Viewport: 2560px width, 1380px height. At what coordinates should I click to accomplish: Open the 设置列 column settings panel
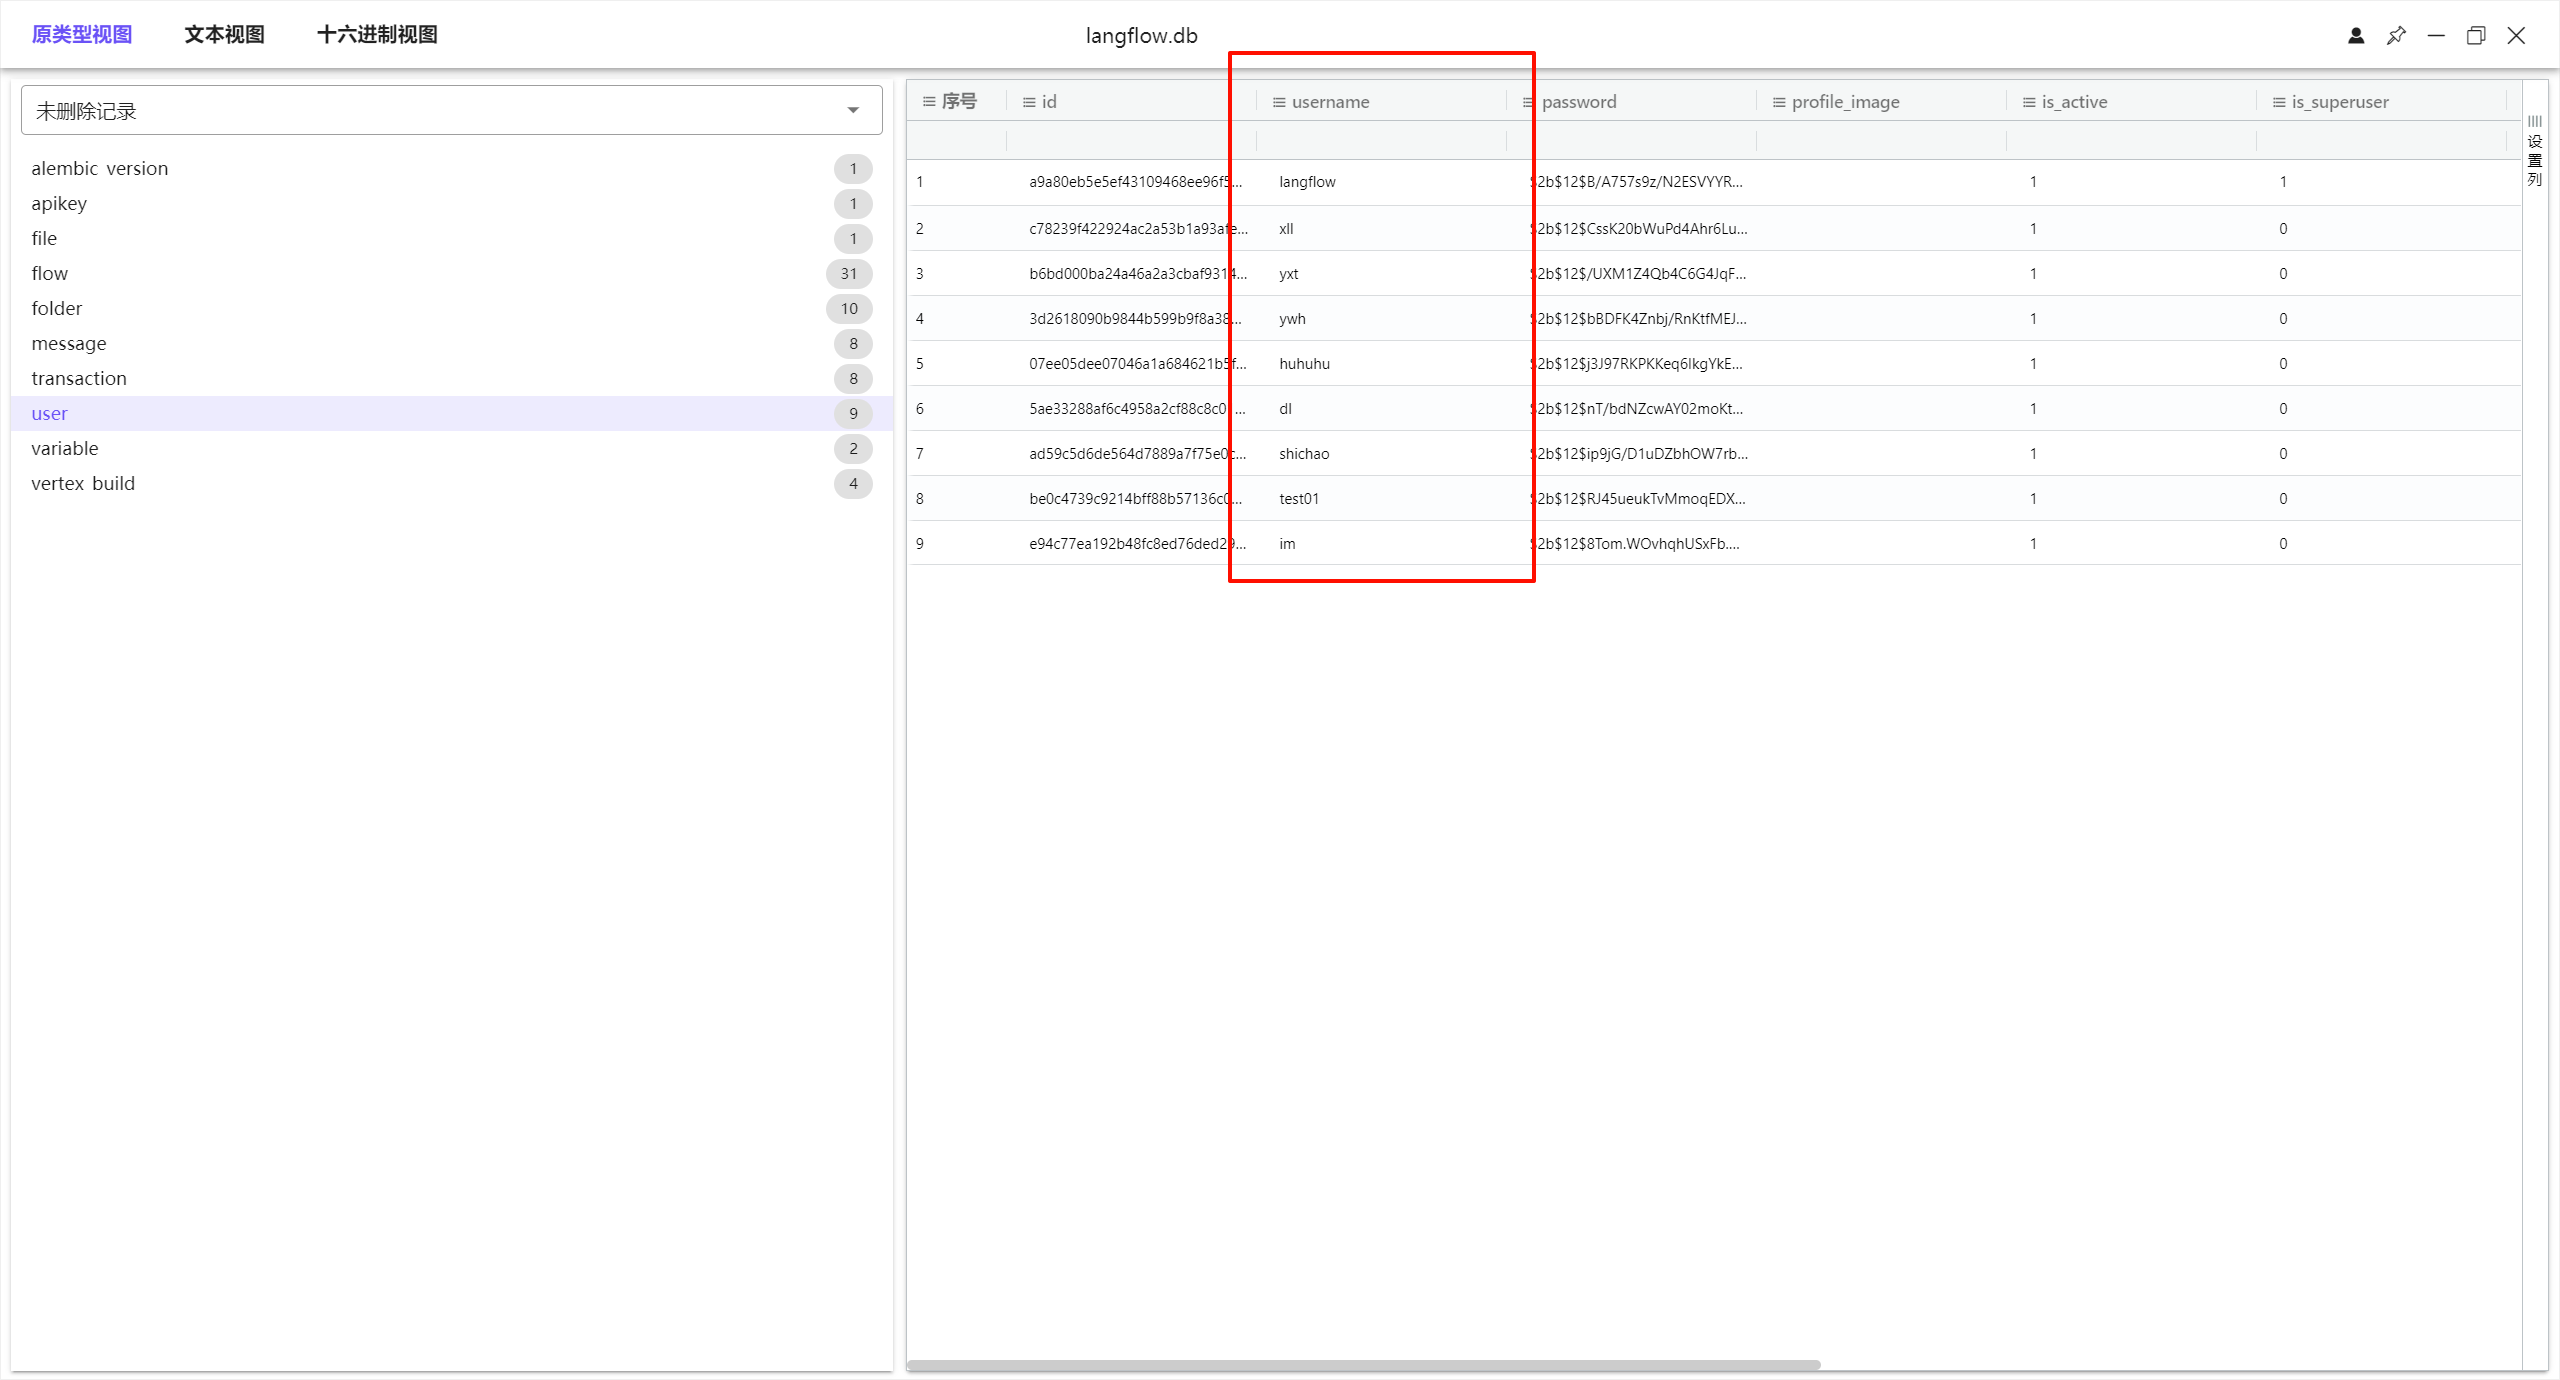pos(2534,151)
